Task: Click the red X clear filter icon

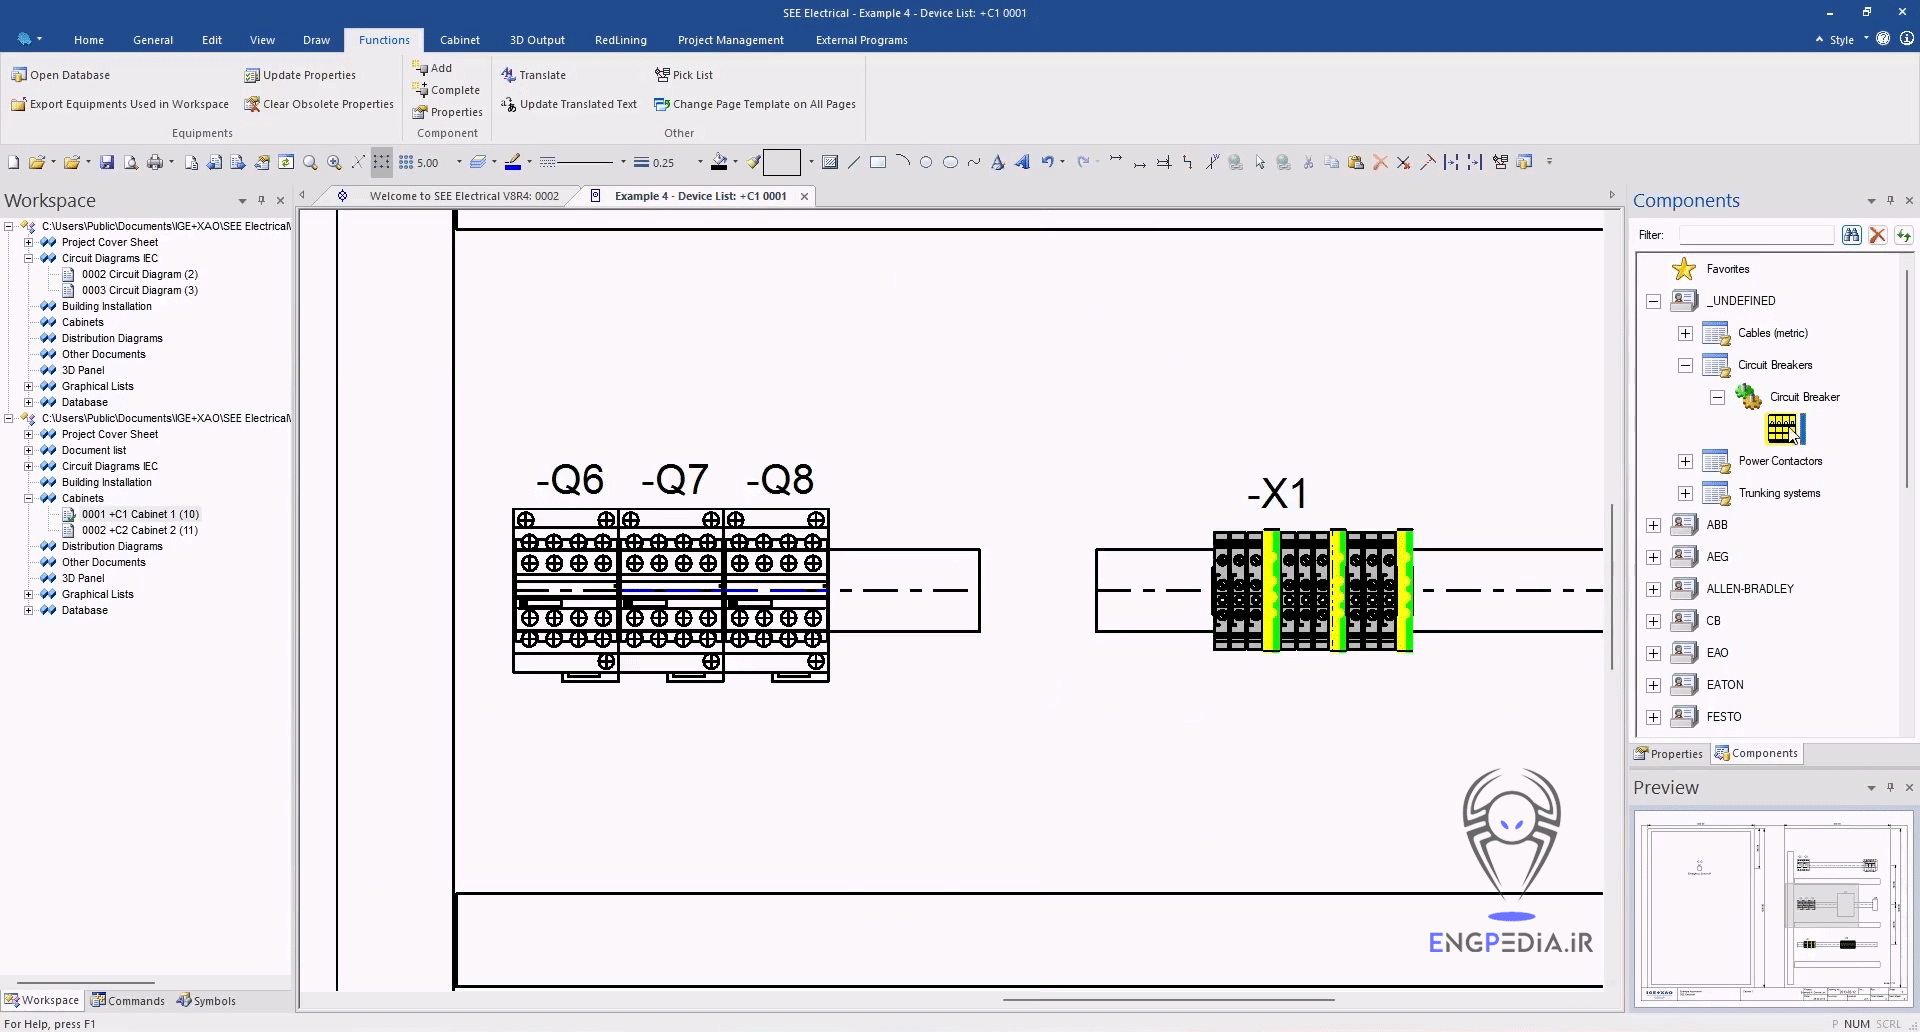Action: coord(1877,235)
